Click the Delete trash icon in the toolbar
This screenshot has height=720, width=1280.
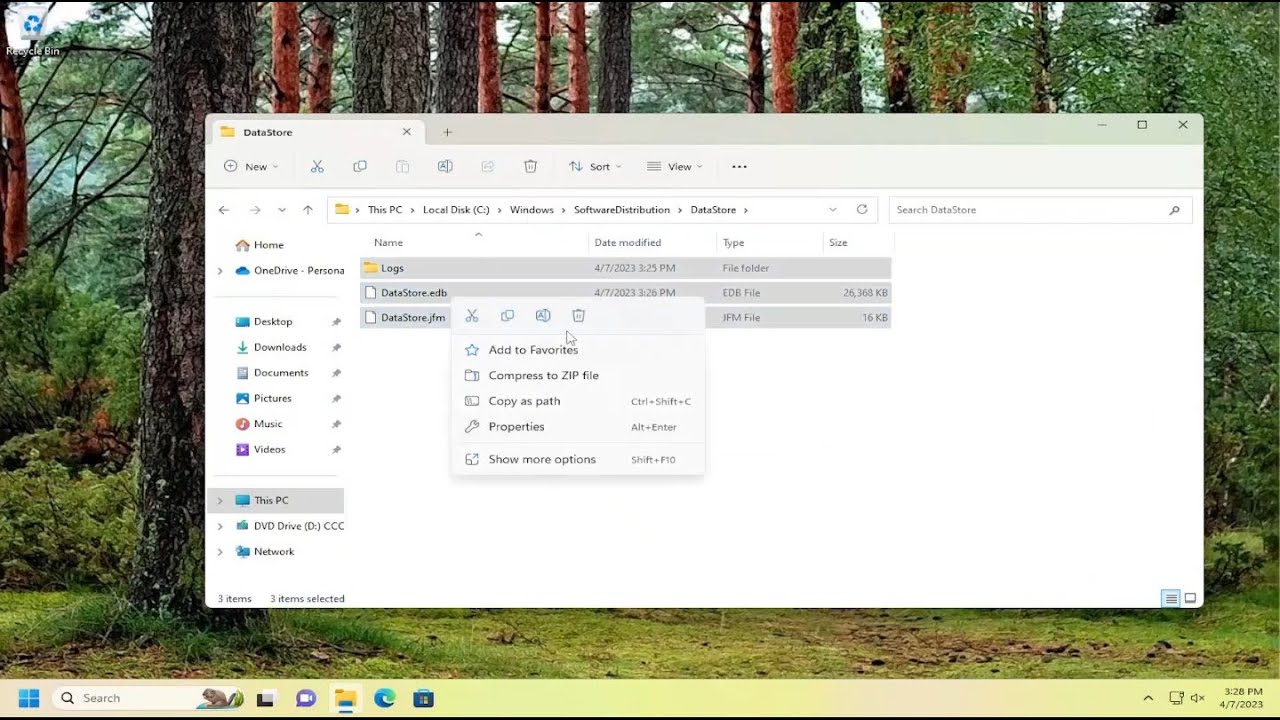[x=531, y=167]
